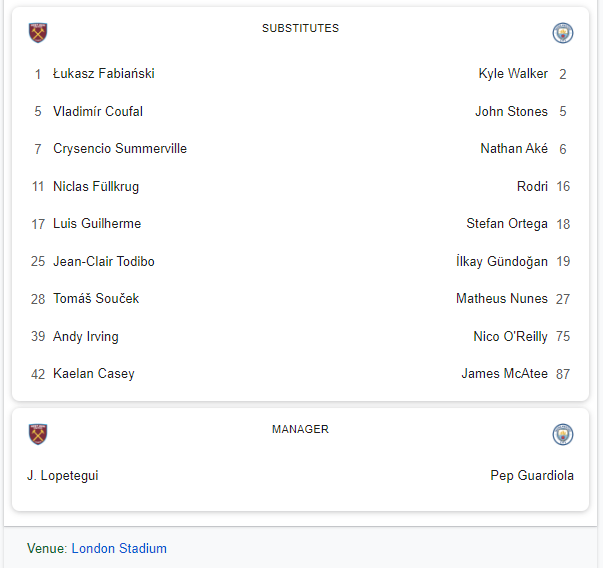Click Manchester City crest in Manager section
Viewport: 603px width, 568px height.
tap(563, 434)
